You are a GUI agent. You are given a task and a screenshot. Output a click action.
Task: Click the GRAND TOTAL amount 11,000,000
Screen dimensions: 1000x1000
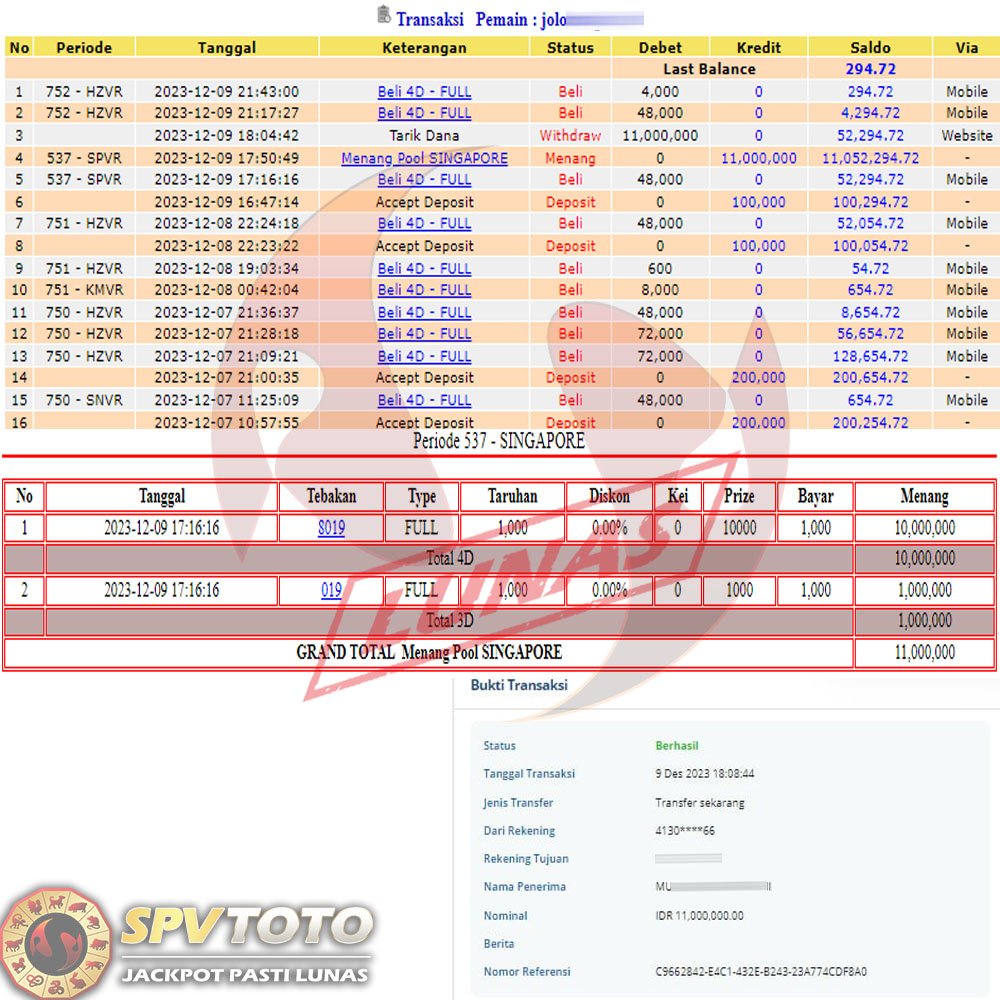[x=924, y=652]
